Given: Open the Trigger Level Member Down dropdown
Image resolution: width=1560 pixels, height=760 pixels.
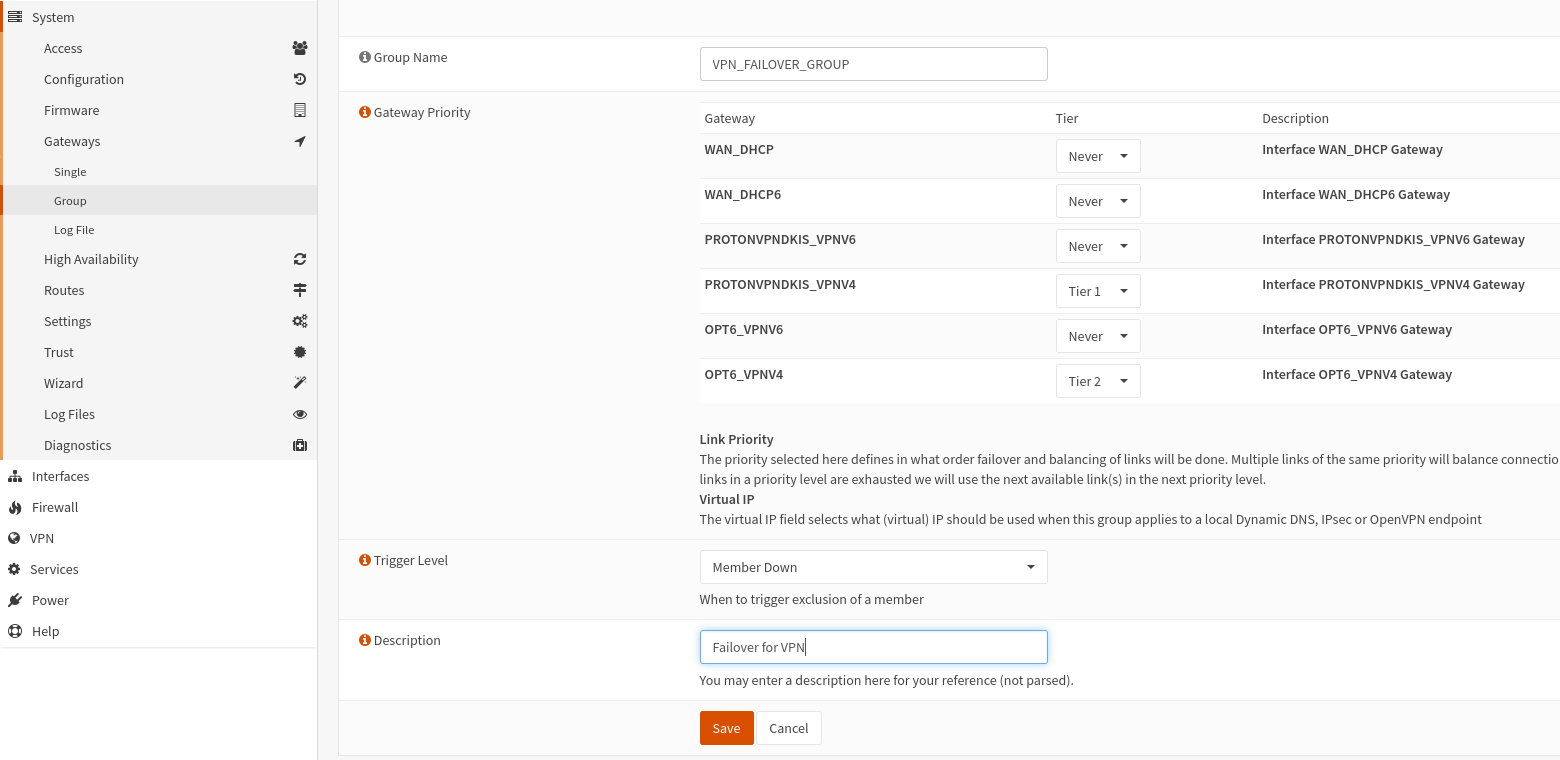Looking at the screenshot, I should [873, 567].
